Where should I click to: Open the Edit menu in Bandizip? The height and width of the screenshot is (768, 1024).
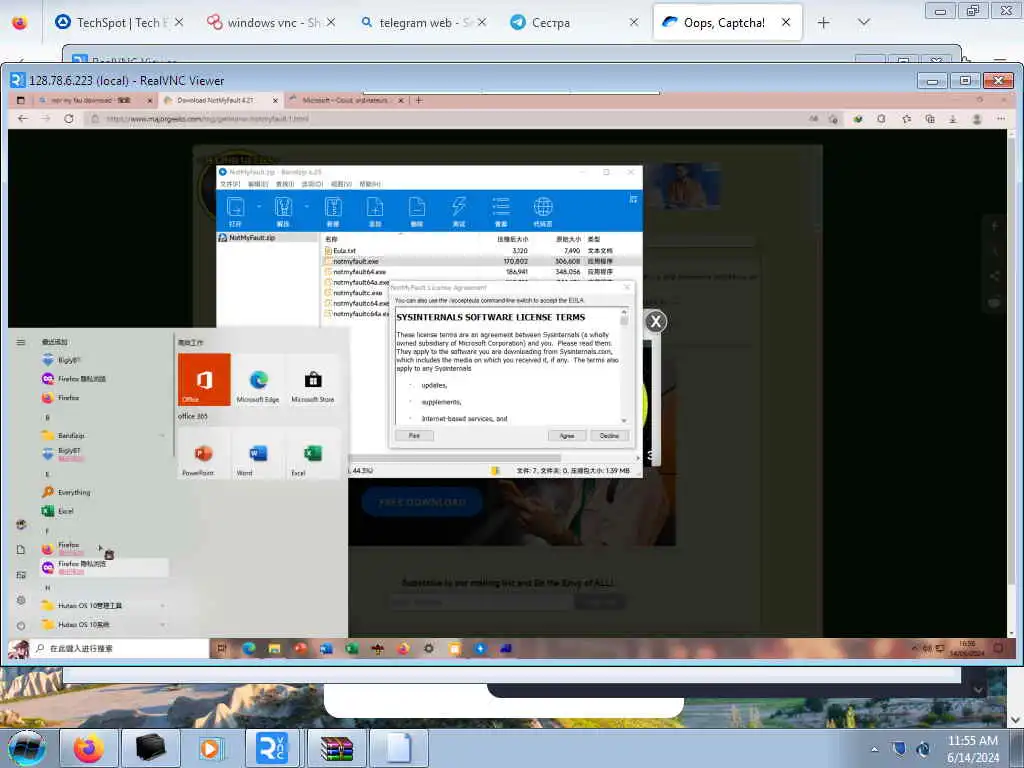pyautogui.click(x=258, y=184)
